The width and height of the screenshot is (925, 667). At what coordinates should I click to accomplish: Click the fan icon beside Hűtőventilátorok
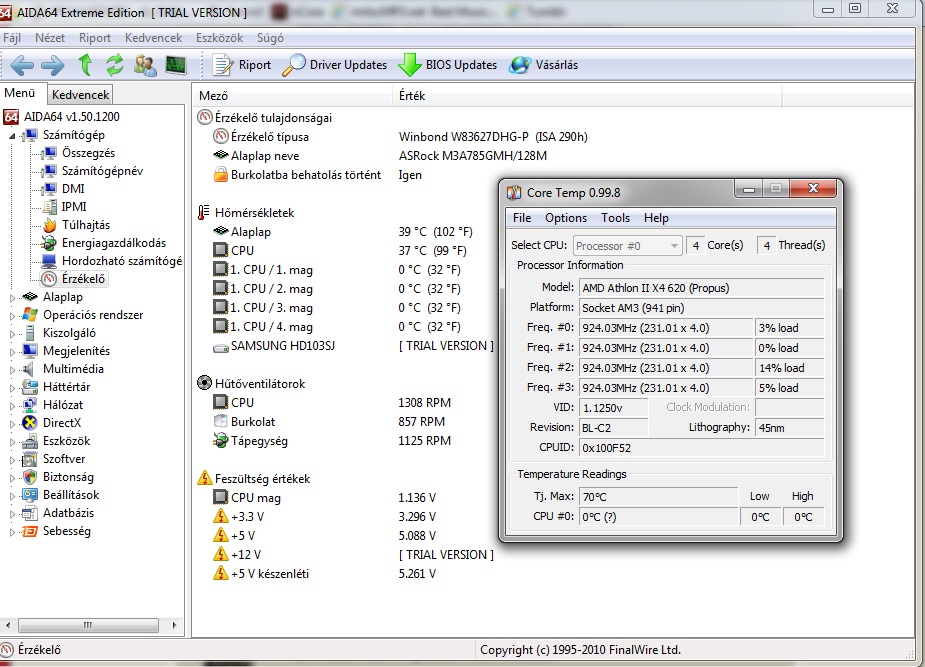click(x=204, y=383)
